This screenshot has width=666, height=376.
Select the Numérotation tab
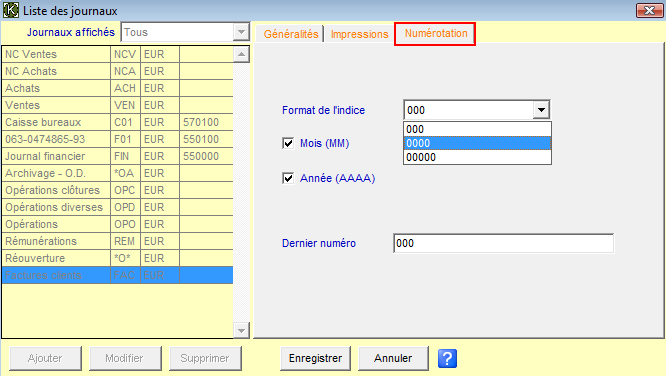pyautogui.click(x=435, y=34)
